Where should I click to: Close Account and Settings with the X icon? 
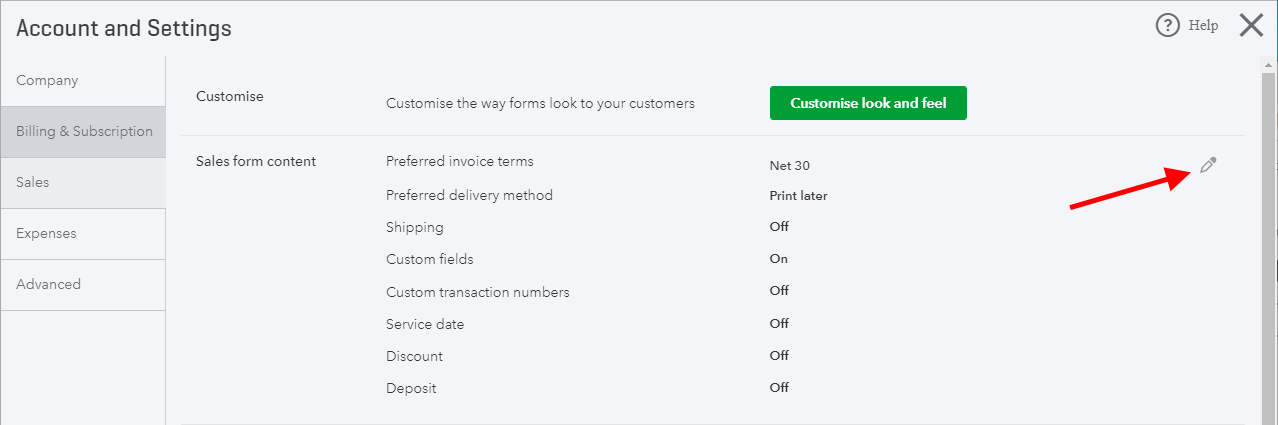tap(1251, 25)
